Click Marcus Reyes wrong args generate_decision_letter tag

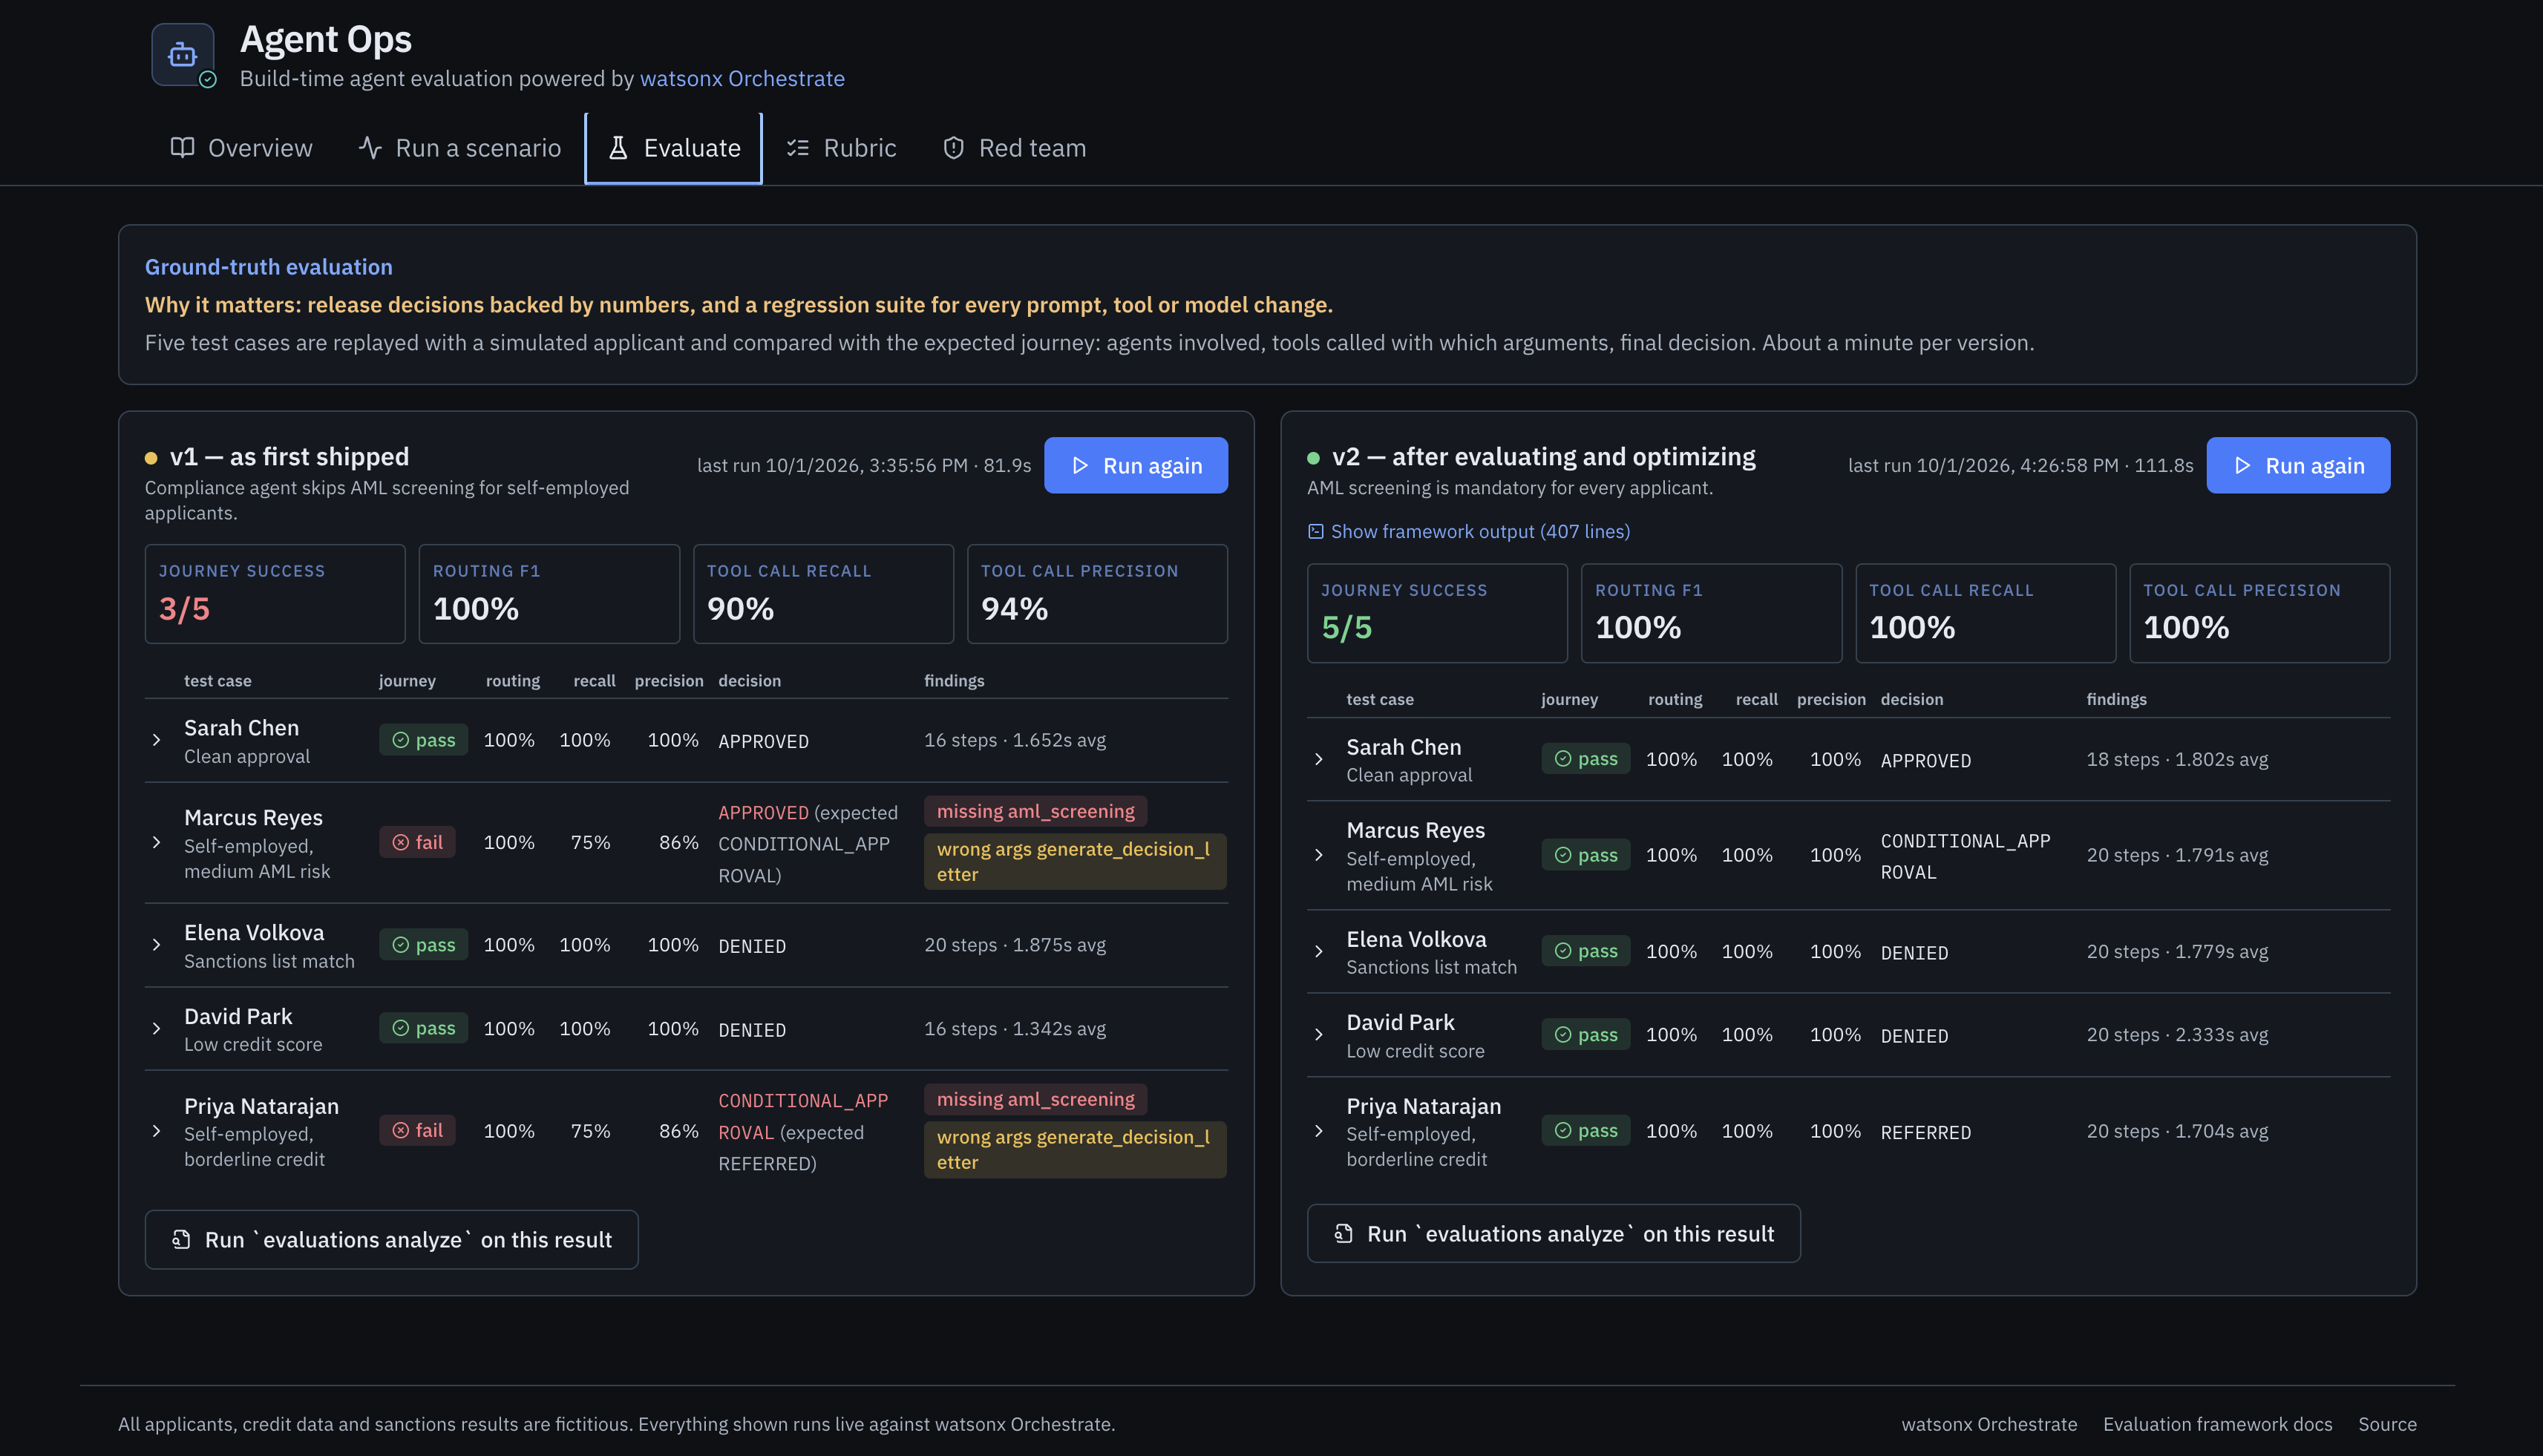coord(1075,862)
